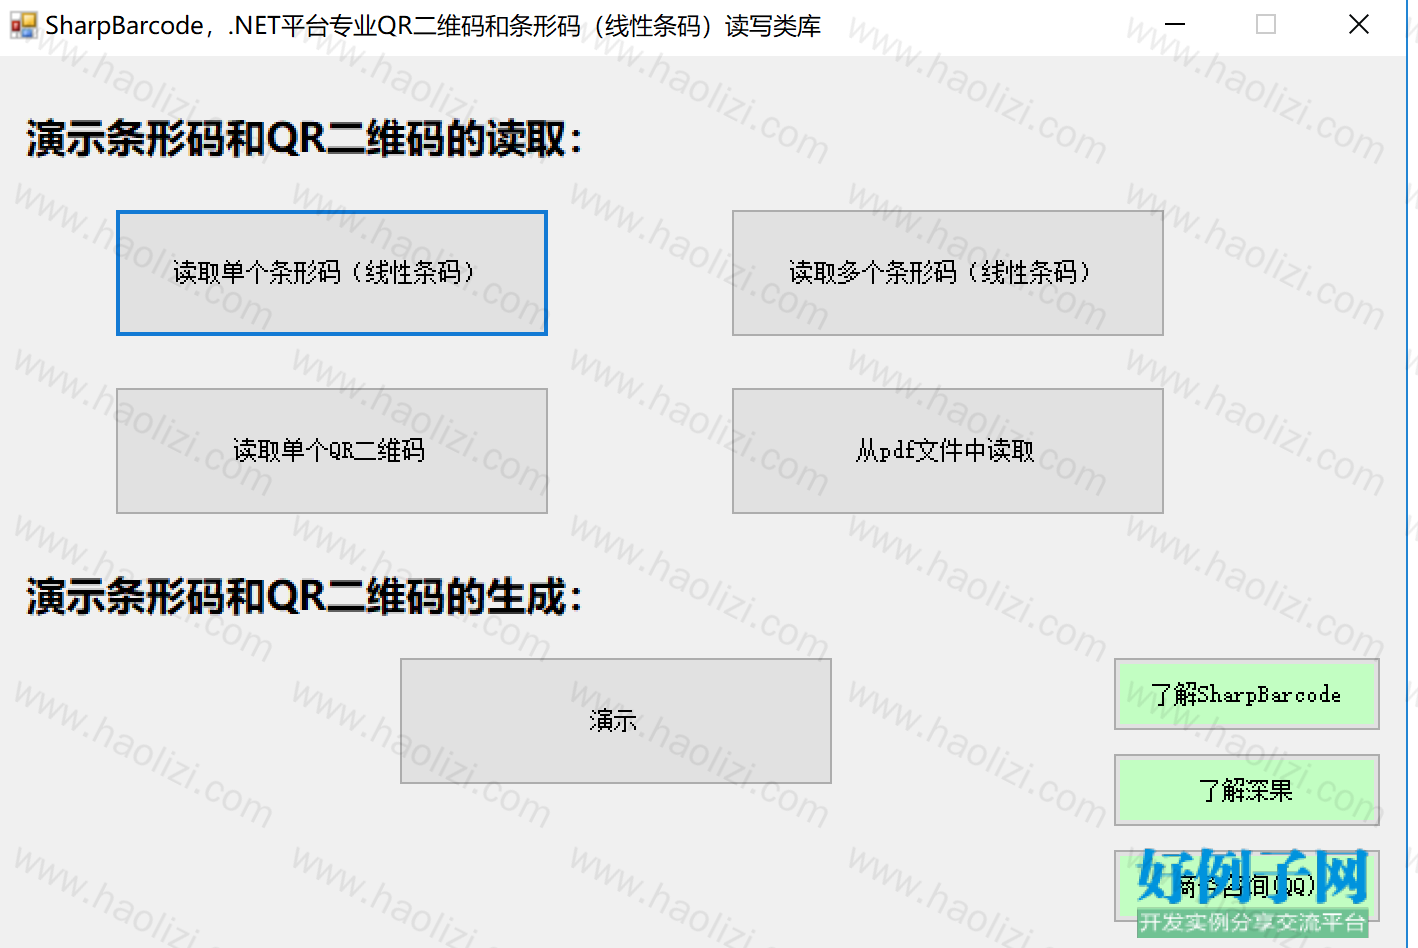Screen dimensions: 1418x948
Task: Open 了解SharpBarcode info button
Action: (x=1247, y=694)
